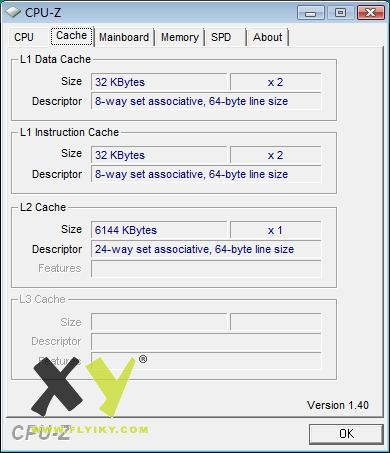Close the CPU-Z window

click(x=370, y=13)
